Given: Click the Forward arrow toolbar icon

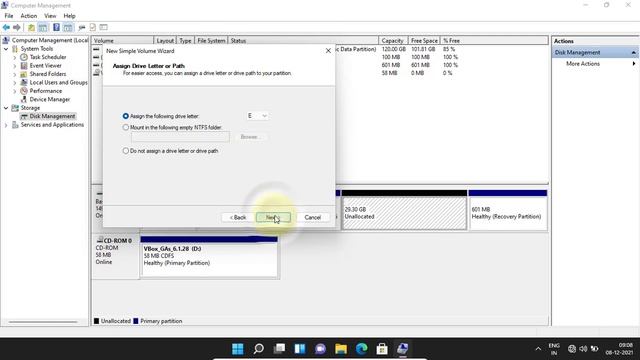Looking at the screenshot, I should (17, 27).
